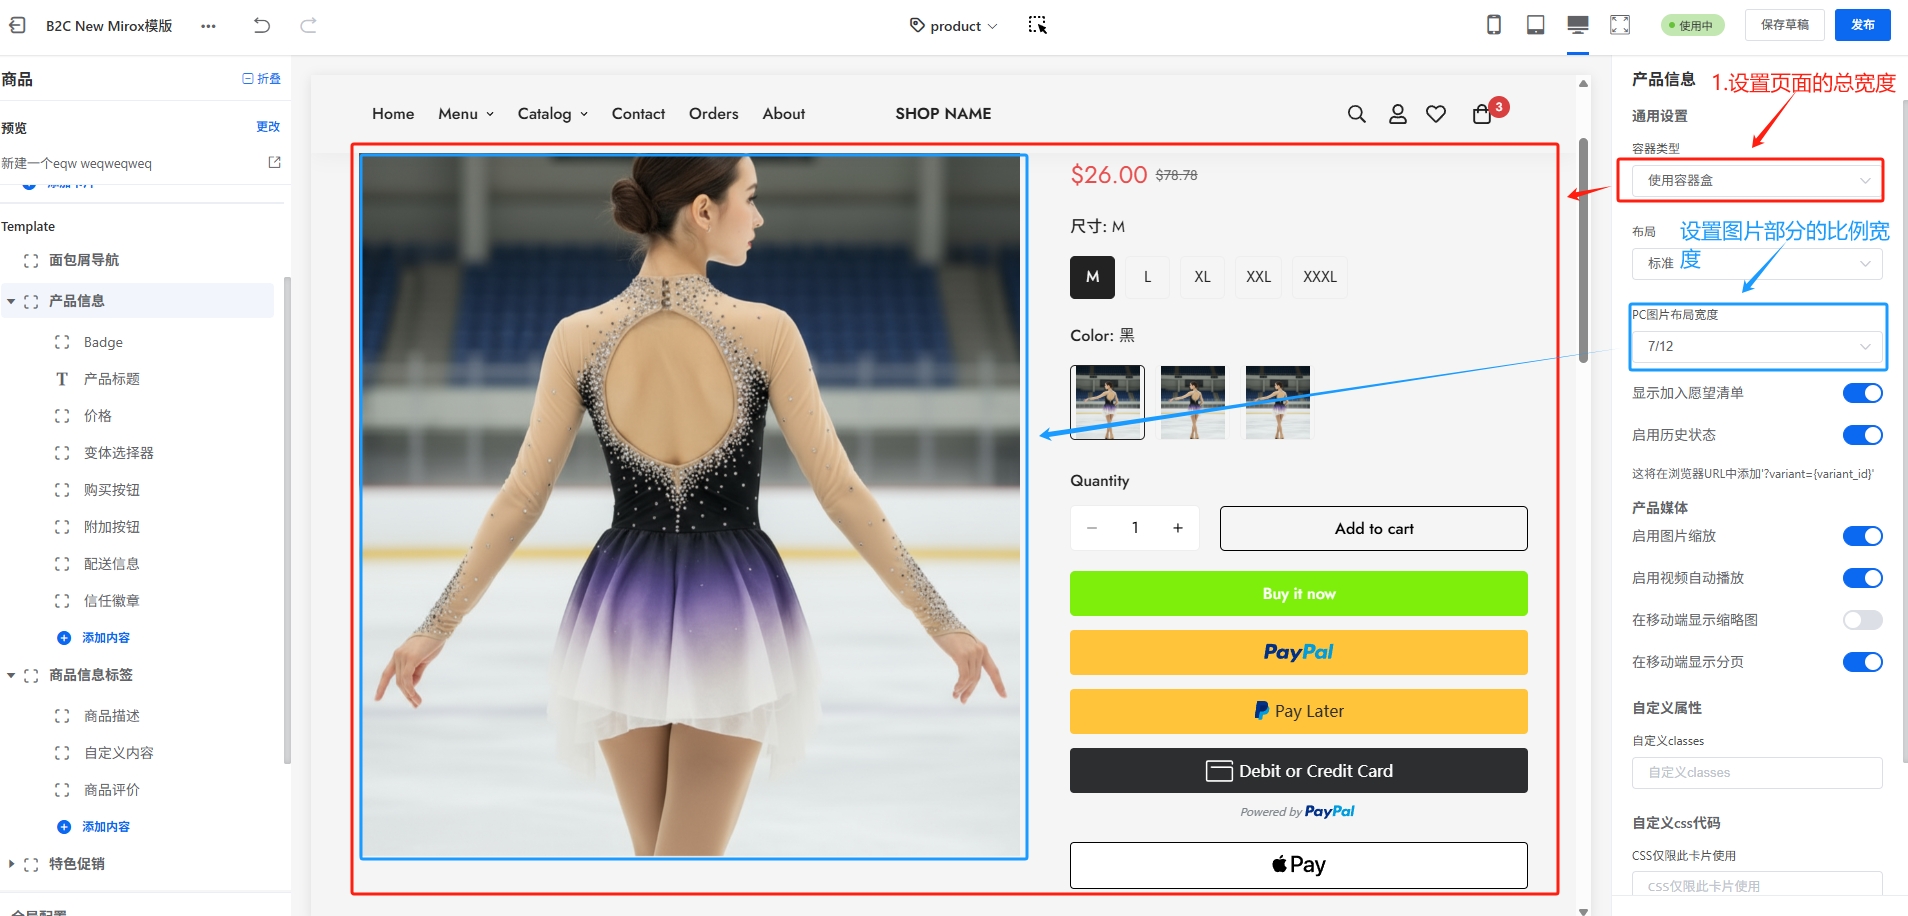Screen dimensions: 1908x916
Task: Click the redo arrow icon
Action: click(309, 26)
